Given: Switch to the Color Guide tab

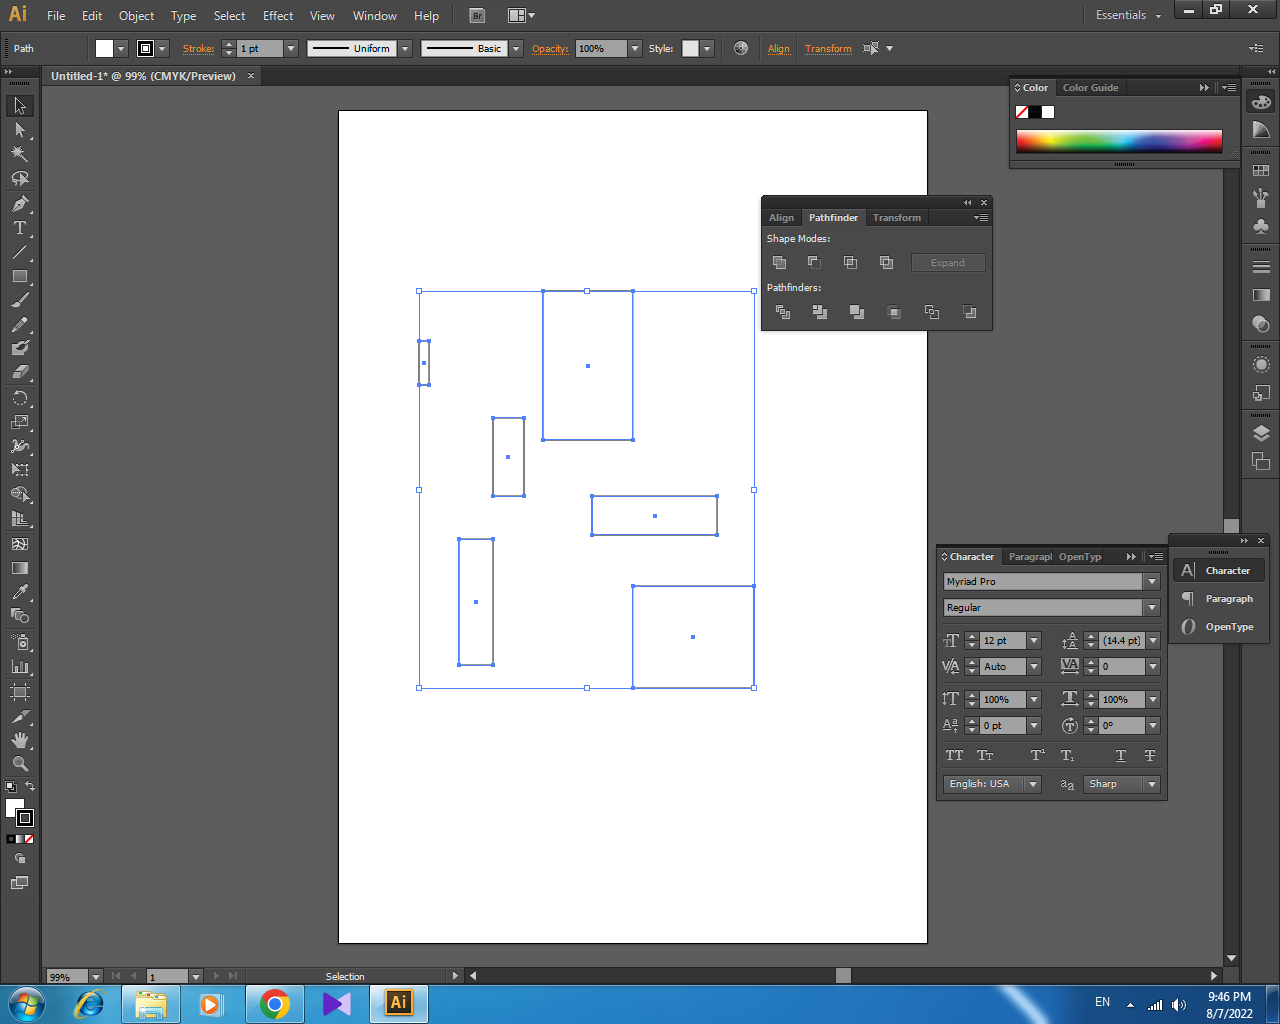Looking at the screenshot, I should [1090, 88].
